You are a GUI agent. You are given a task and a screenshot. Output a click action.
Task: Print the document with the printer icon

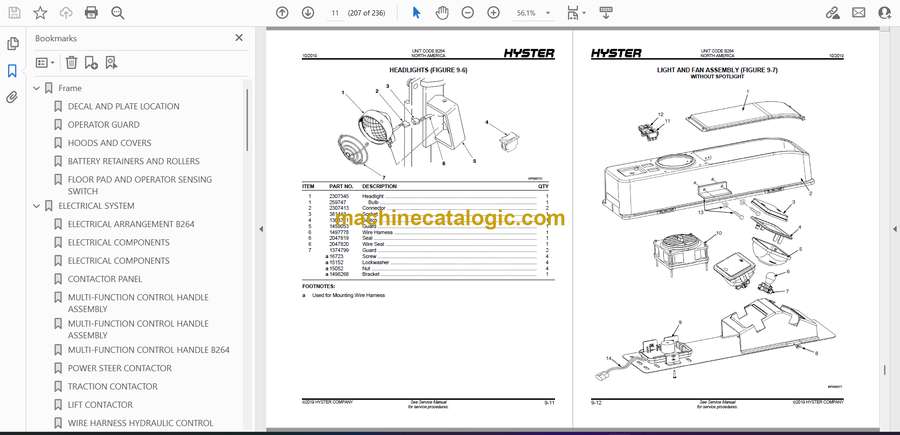(x=91, y=13)
